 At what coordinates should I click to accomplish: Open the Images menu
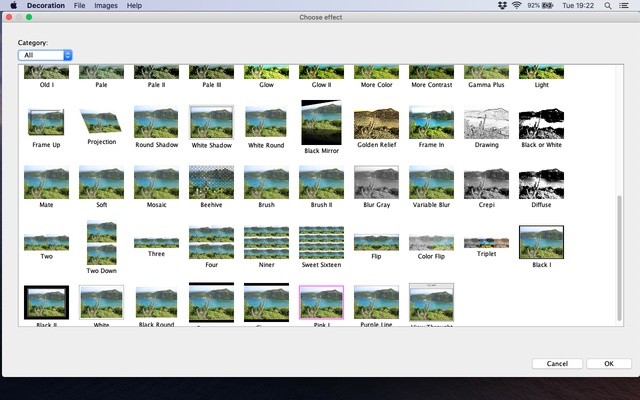[x=106, y=5]
